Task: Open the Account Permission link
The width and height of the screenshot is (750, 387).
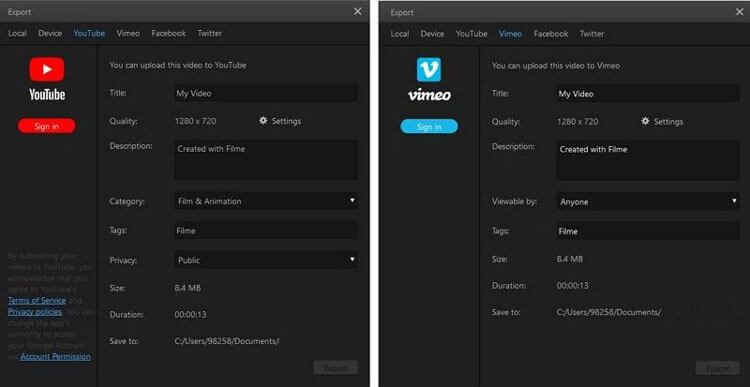Action: click(55, 356)
